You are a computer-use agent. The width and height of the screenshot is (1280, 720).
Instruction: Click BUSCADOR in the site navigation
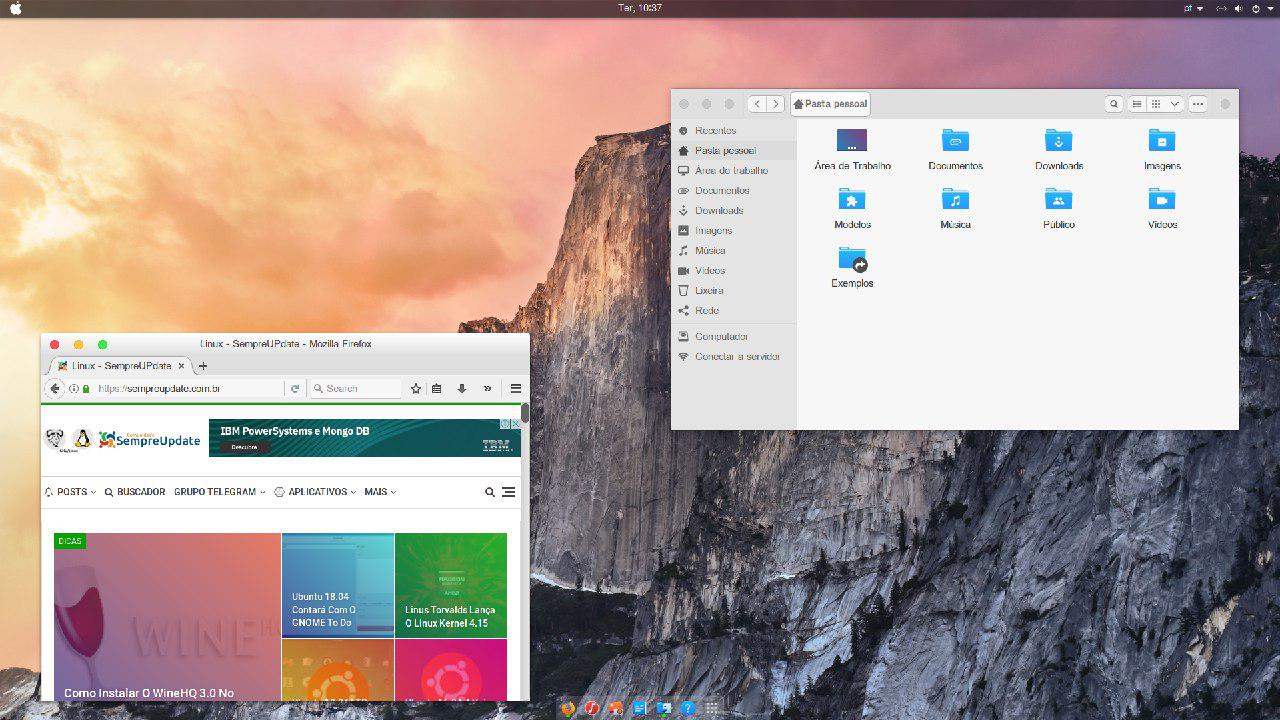(134, 492)
